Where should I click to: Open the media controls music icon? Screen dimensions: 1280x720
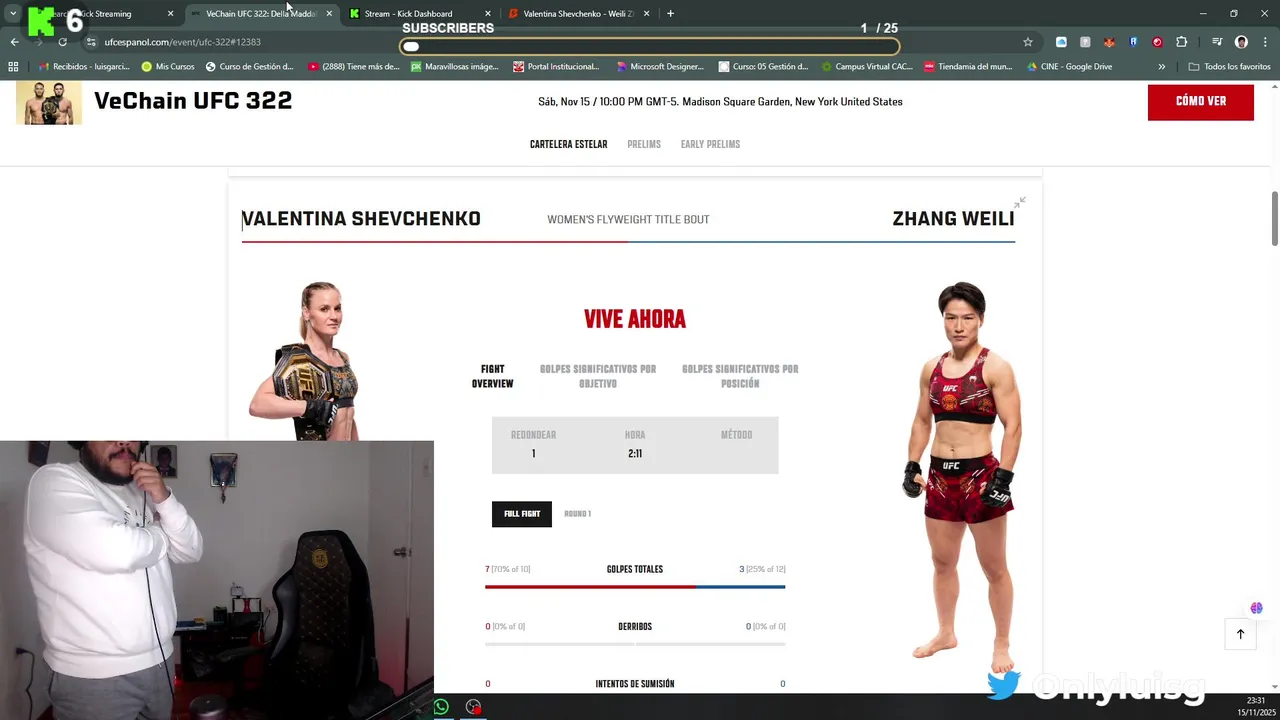point(1217,42)
